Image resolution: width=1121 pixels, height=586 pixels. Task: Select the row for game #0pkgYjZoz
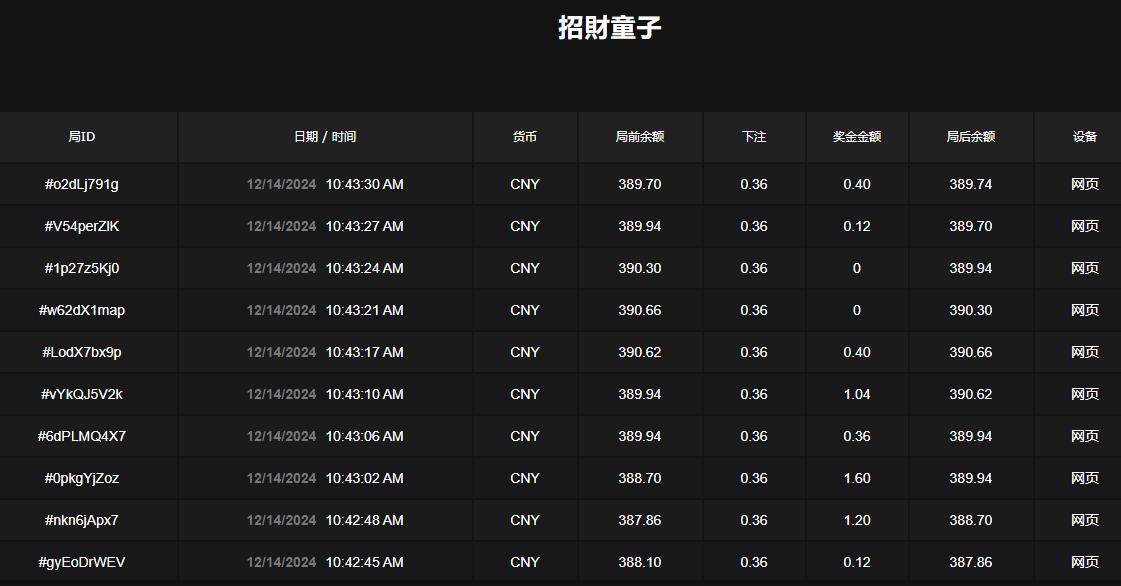(81, 478)
